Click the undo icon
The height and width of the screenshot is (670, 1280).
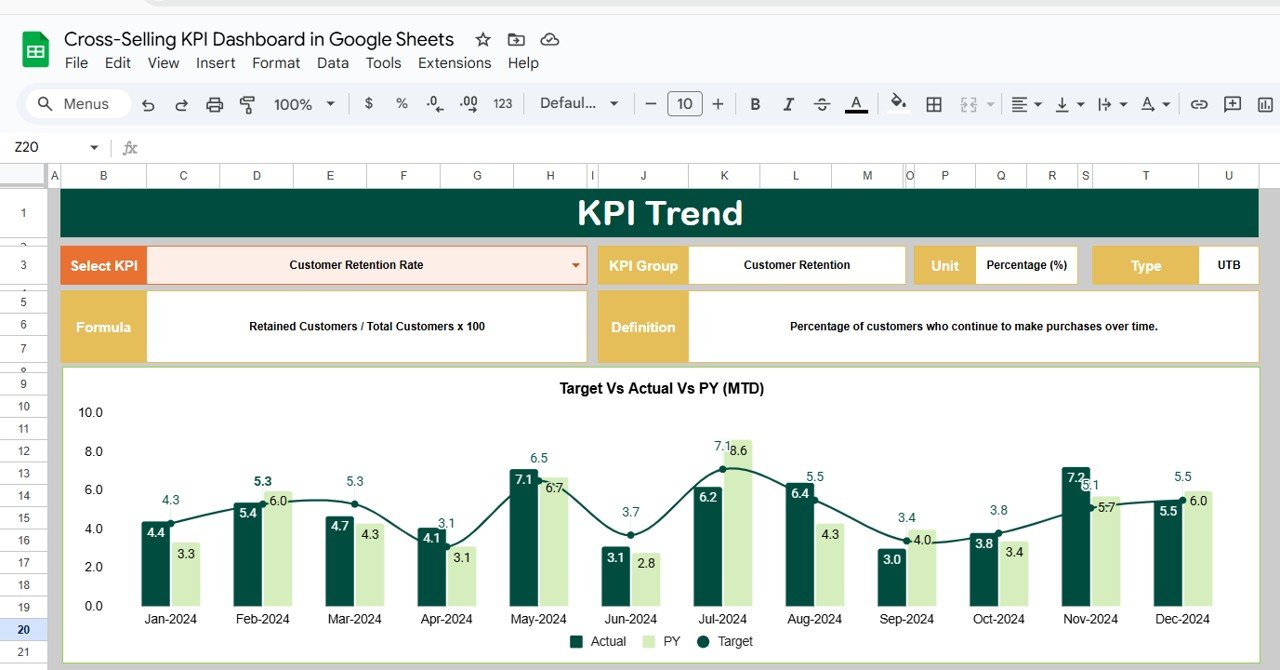(150, 103)
